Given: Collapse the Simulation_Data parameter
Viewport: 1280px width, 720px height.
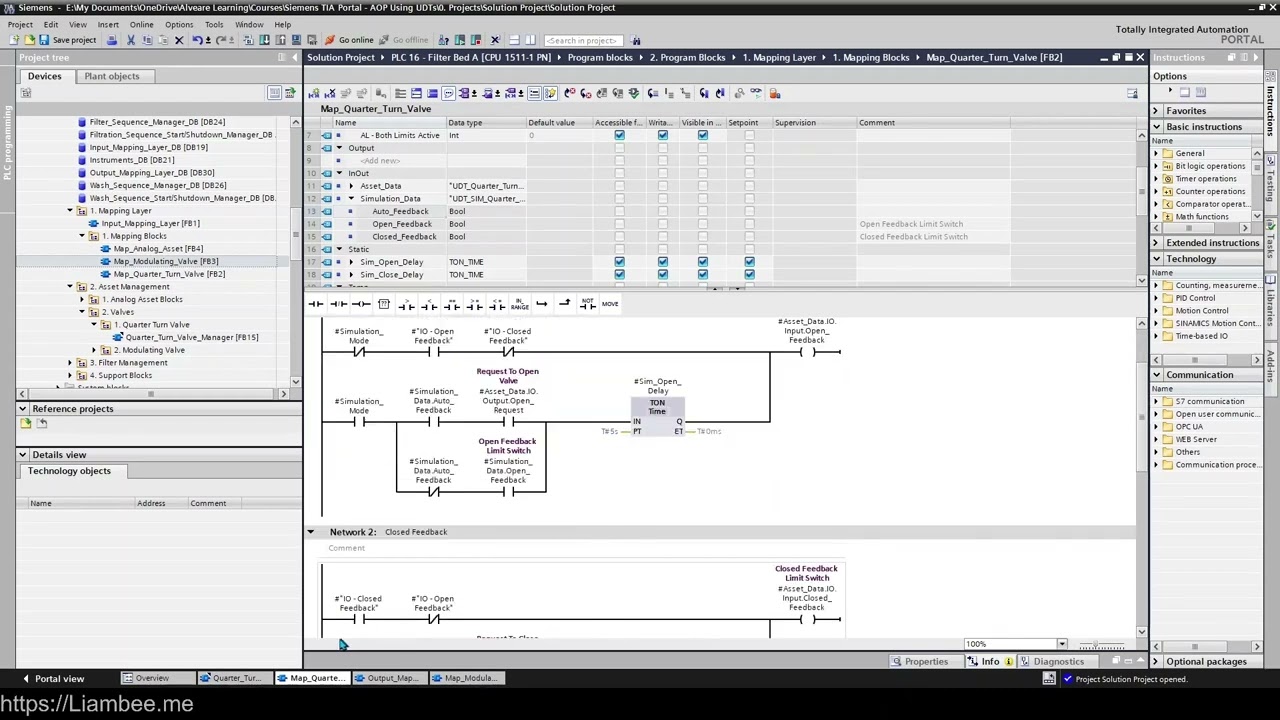Looking at the screenshot, I should [x=350, y=199].
